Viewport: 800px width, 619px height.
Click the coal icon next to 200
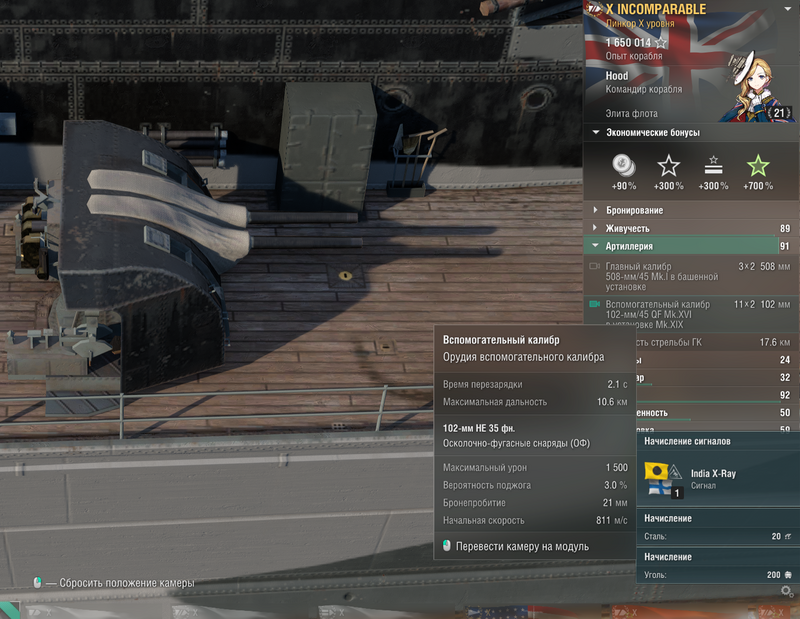[x=788, y=575]
